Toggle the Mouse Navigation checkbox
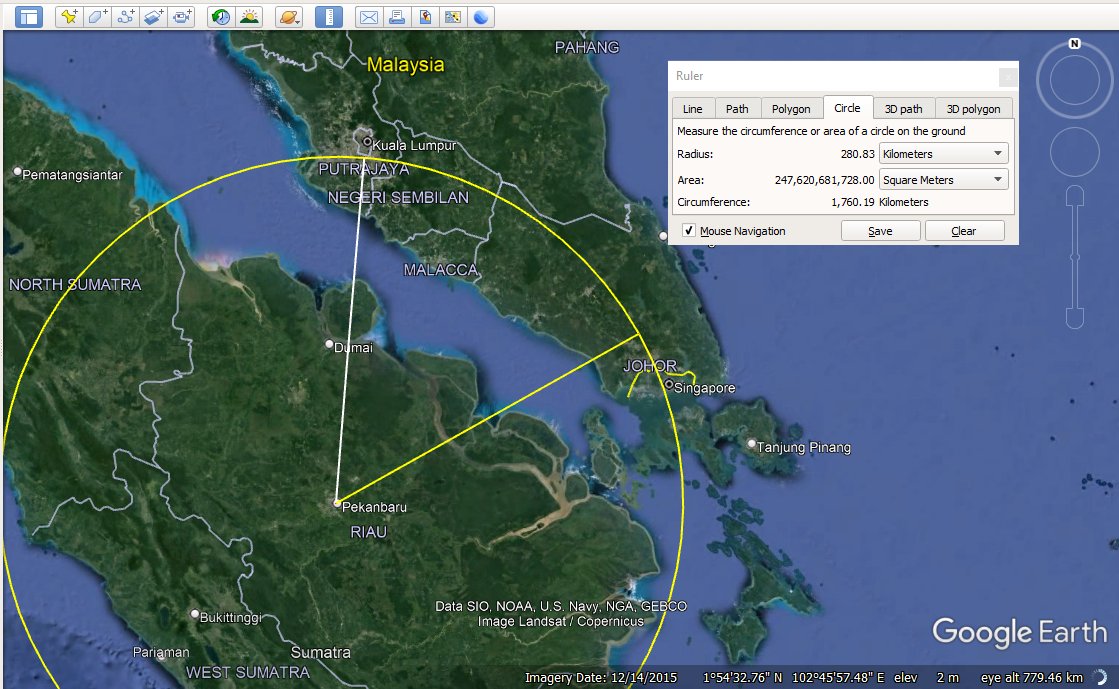This screenshot has height=689, width=1119. tap(689, 231)
